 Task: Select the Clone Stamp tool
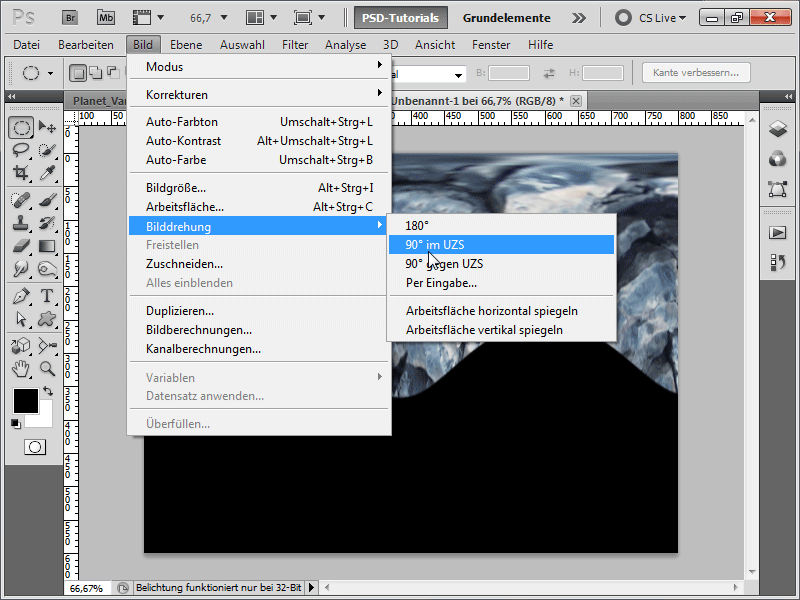21,223
